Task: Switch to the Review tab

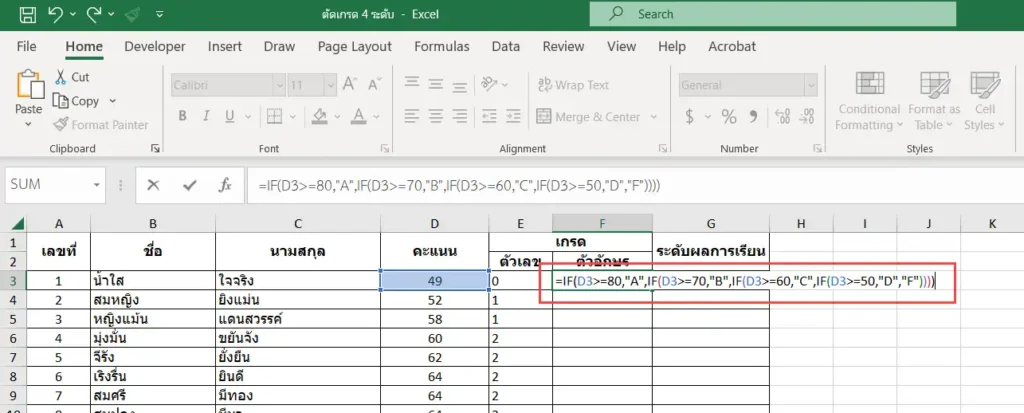Action: coord(563,46)
